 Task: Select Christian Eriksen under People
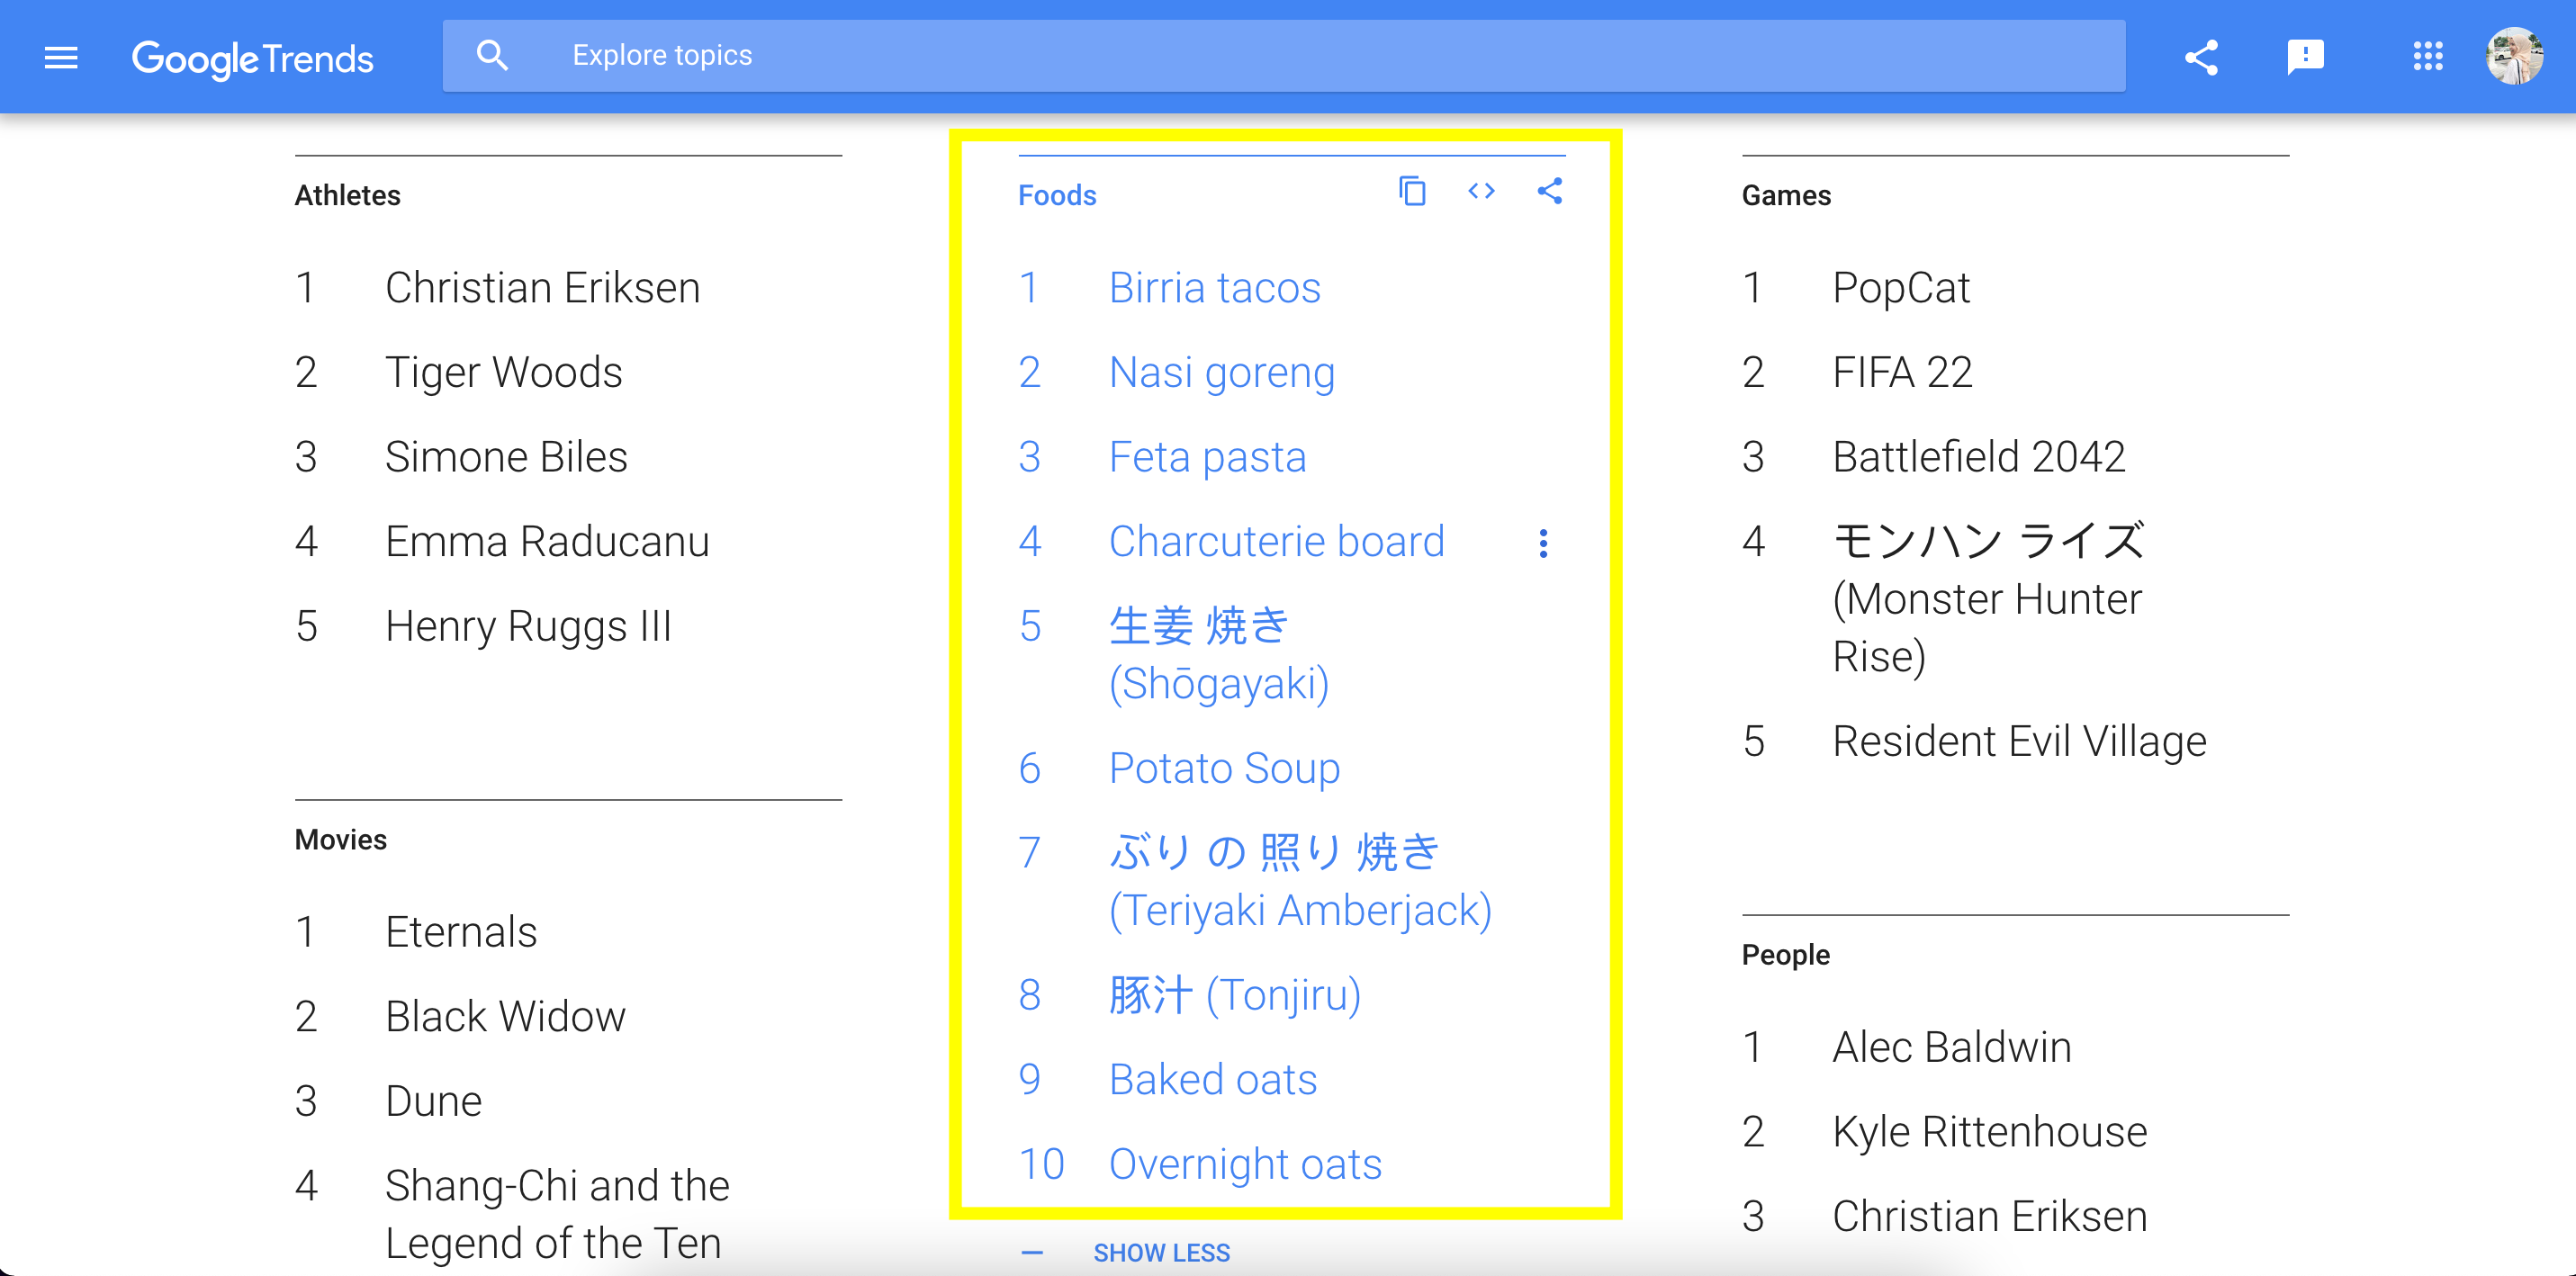point(1989,1217)
